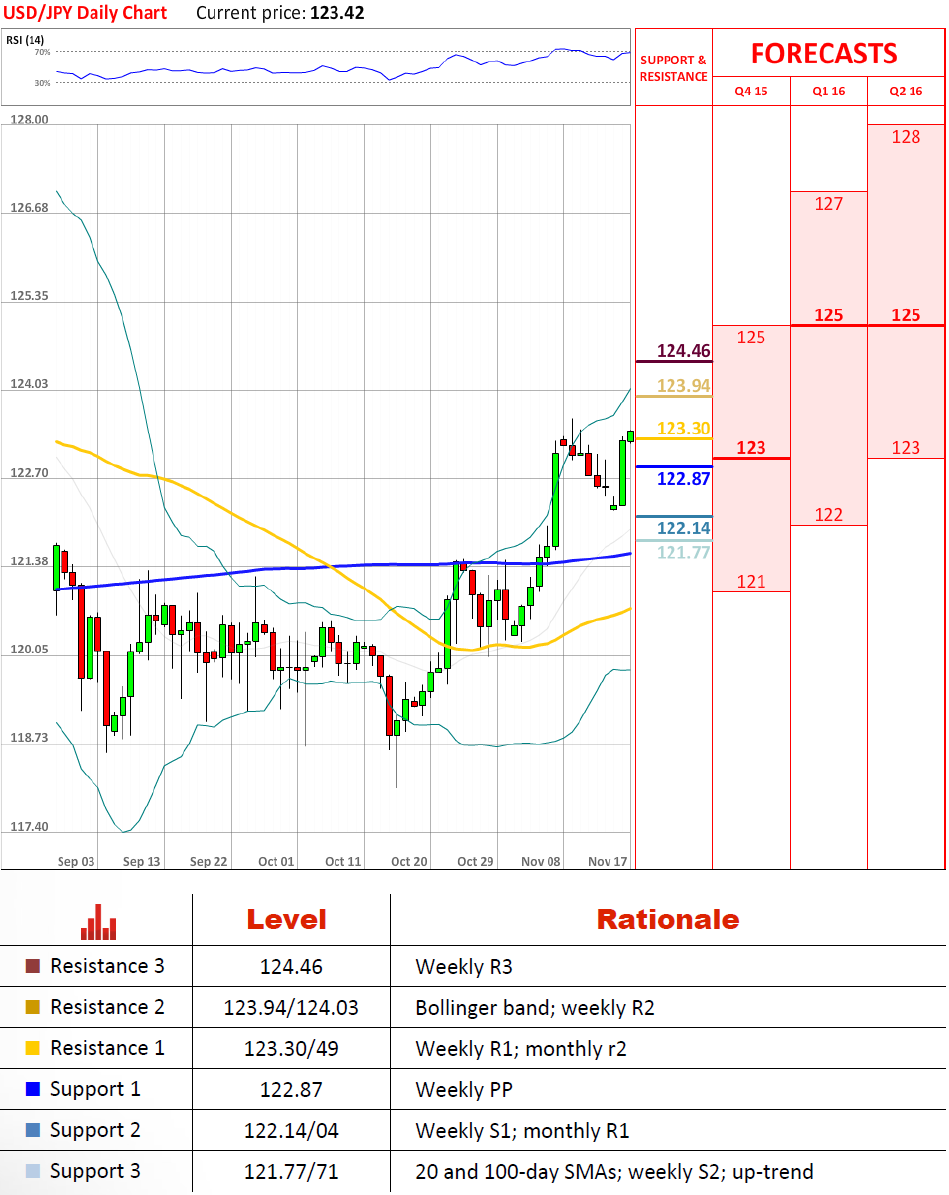Click the Support 2 row label
The width and height of the screenshot is (949, 1195).
(x=95, y=1131)
